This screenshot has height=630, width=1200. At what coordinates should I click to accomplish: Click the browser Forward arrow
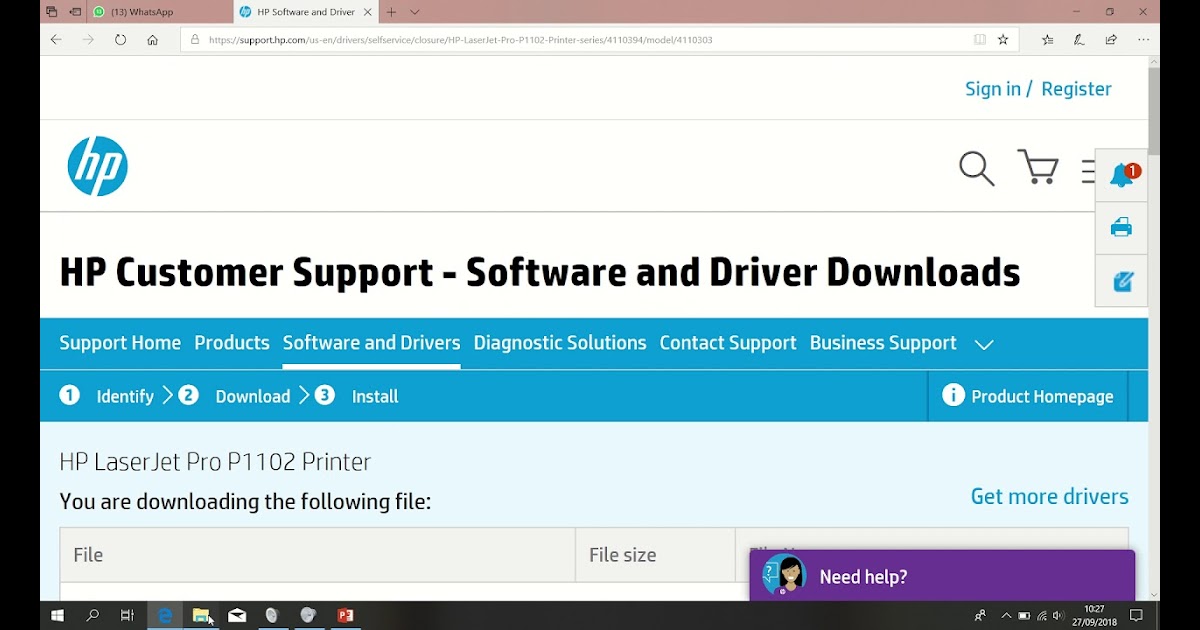(x=88, y=40)
